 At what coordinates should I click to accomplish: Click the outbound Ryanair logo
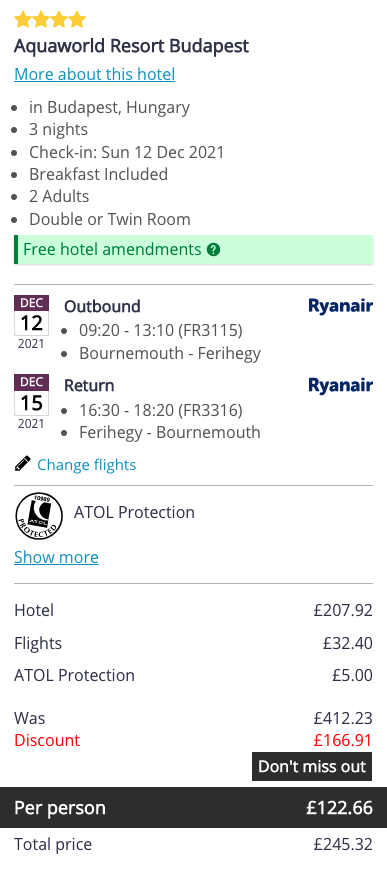(340, 306)
